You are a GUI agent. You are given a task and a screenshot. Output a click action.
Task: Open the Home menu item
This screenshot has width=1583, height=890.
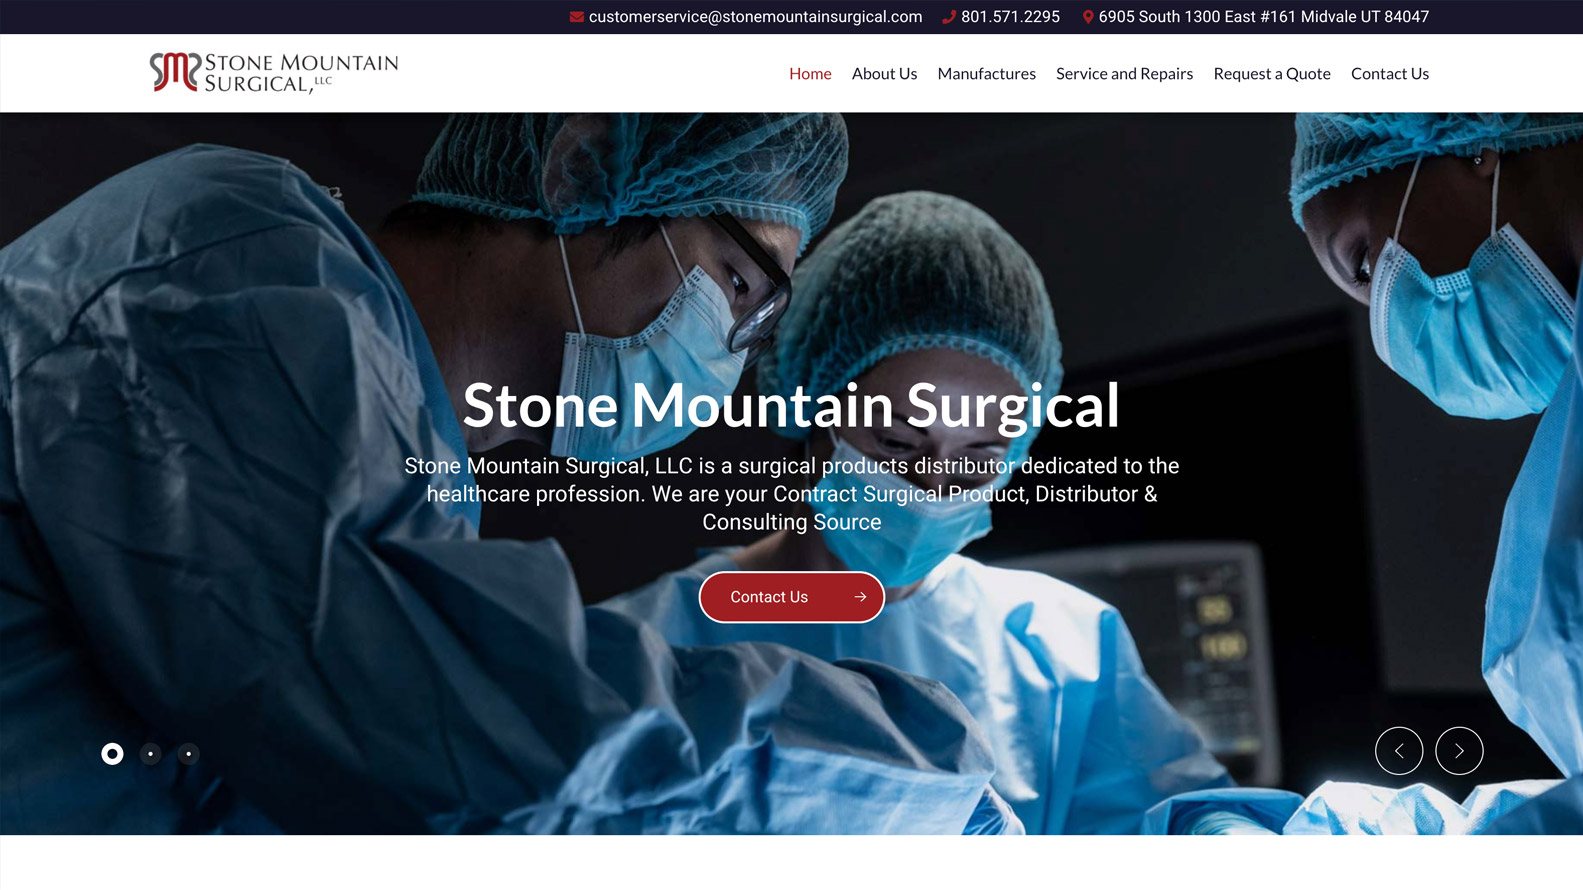pos(810,74)
